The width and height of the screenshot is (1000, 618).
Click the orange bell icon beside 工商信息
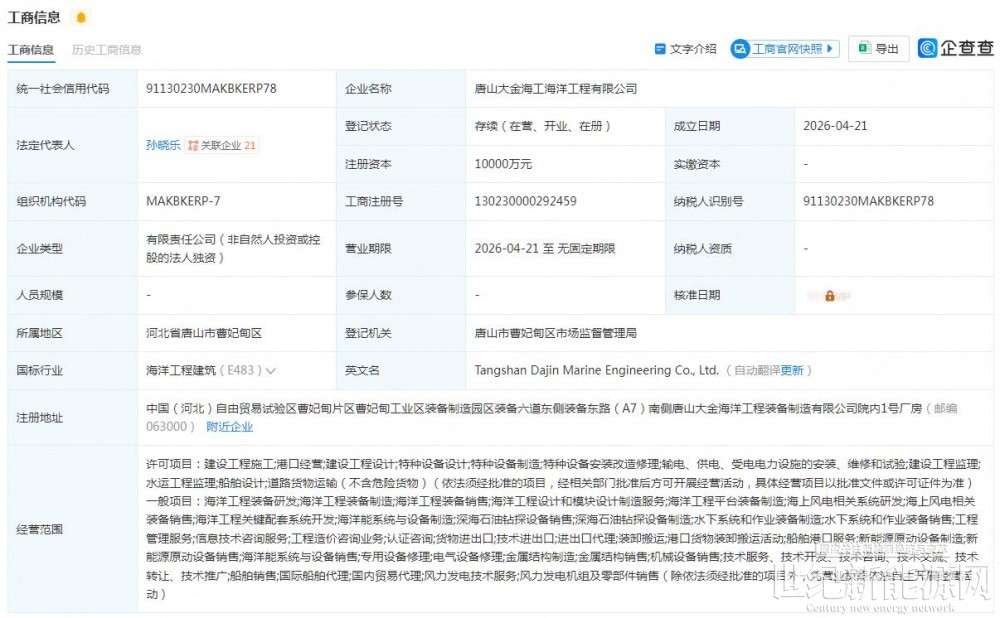(x=81, y=17)
